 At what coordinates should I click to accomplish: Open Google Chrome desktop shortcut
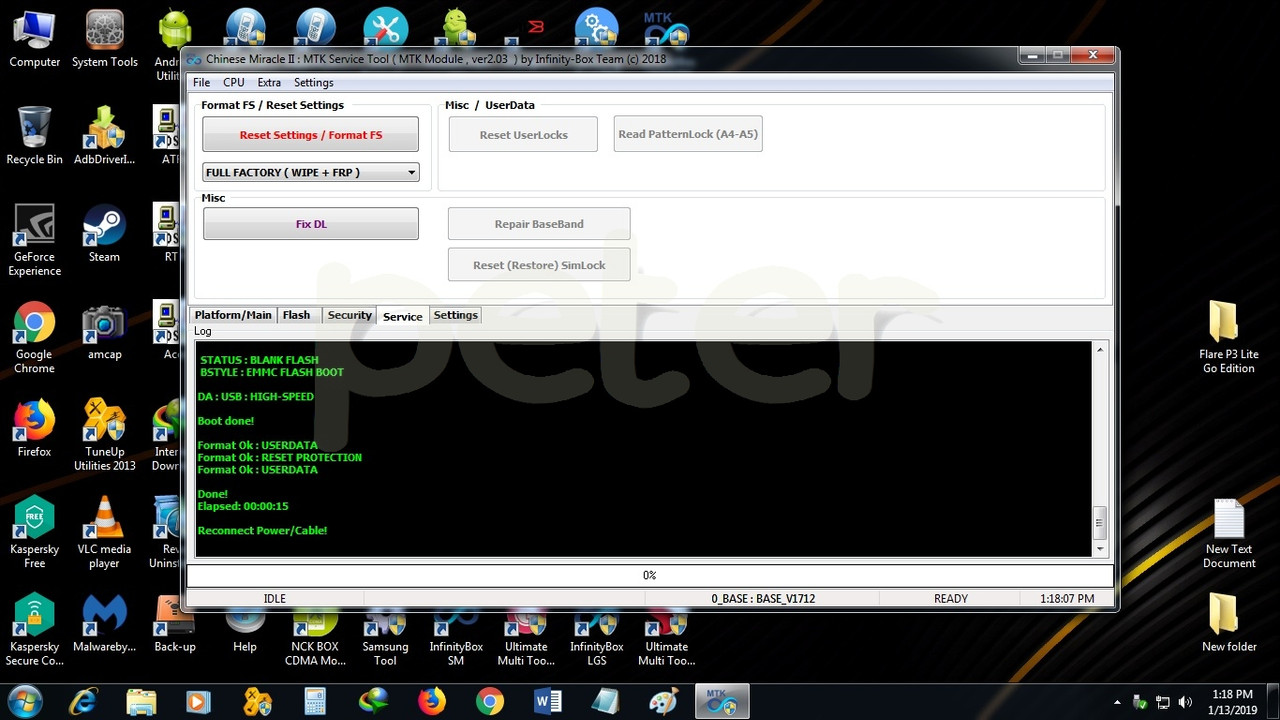click(x=34, y=338)
